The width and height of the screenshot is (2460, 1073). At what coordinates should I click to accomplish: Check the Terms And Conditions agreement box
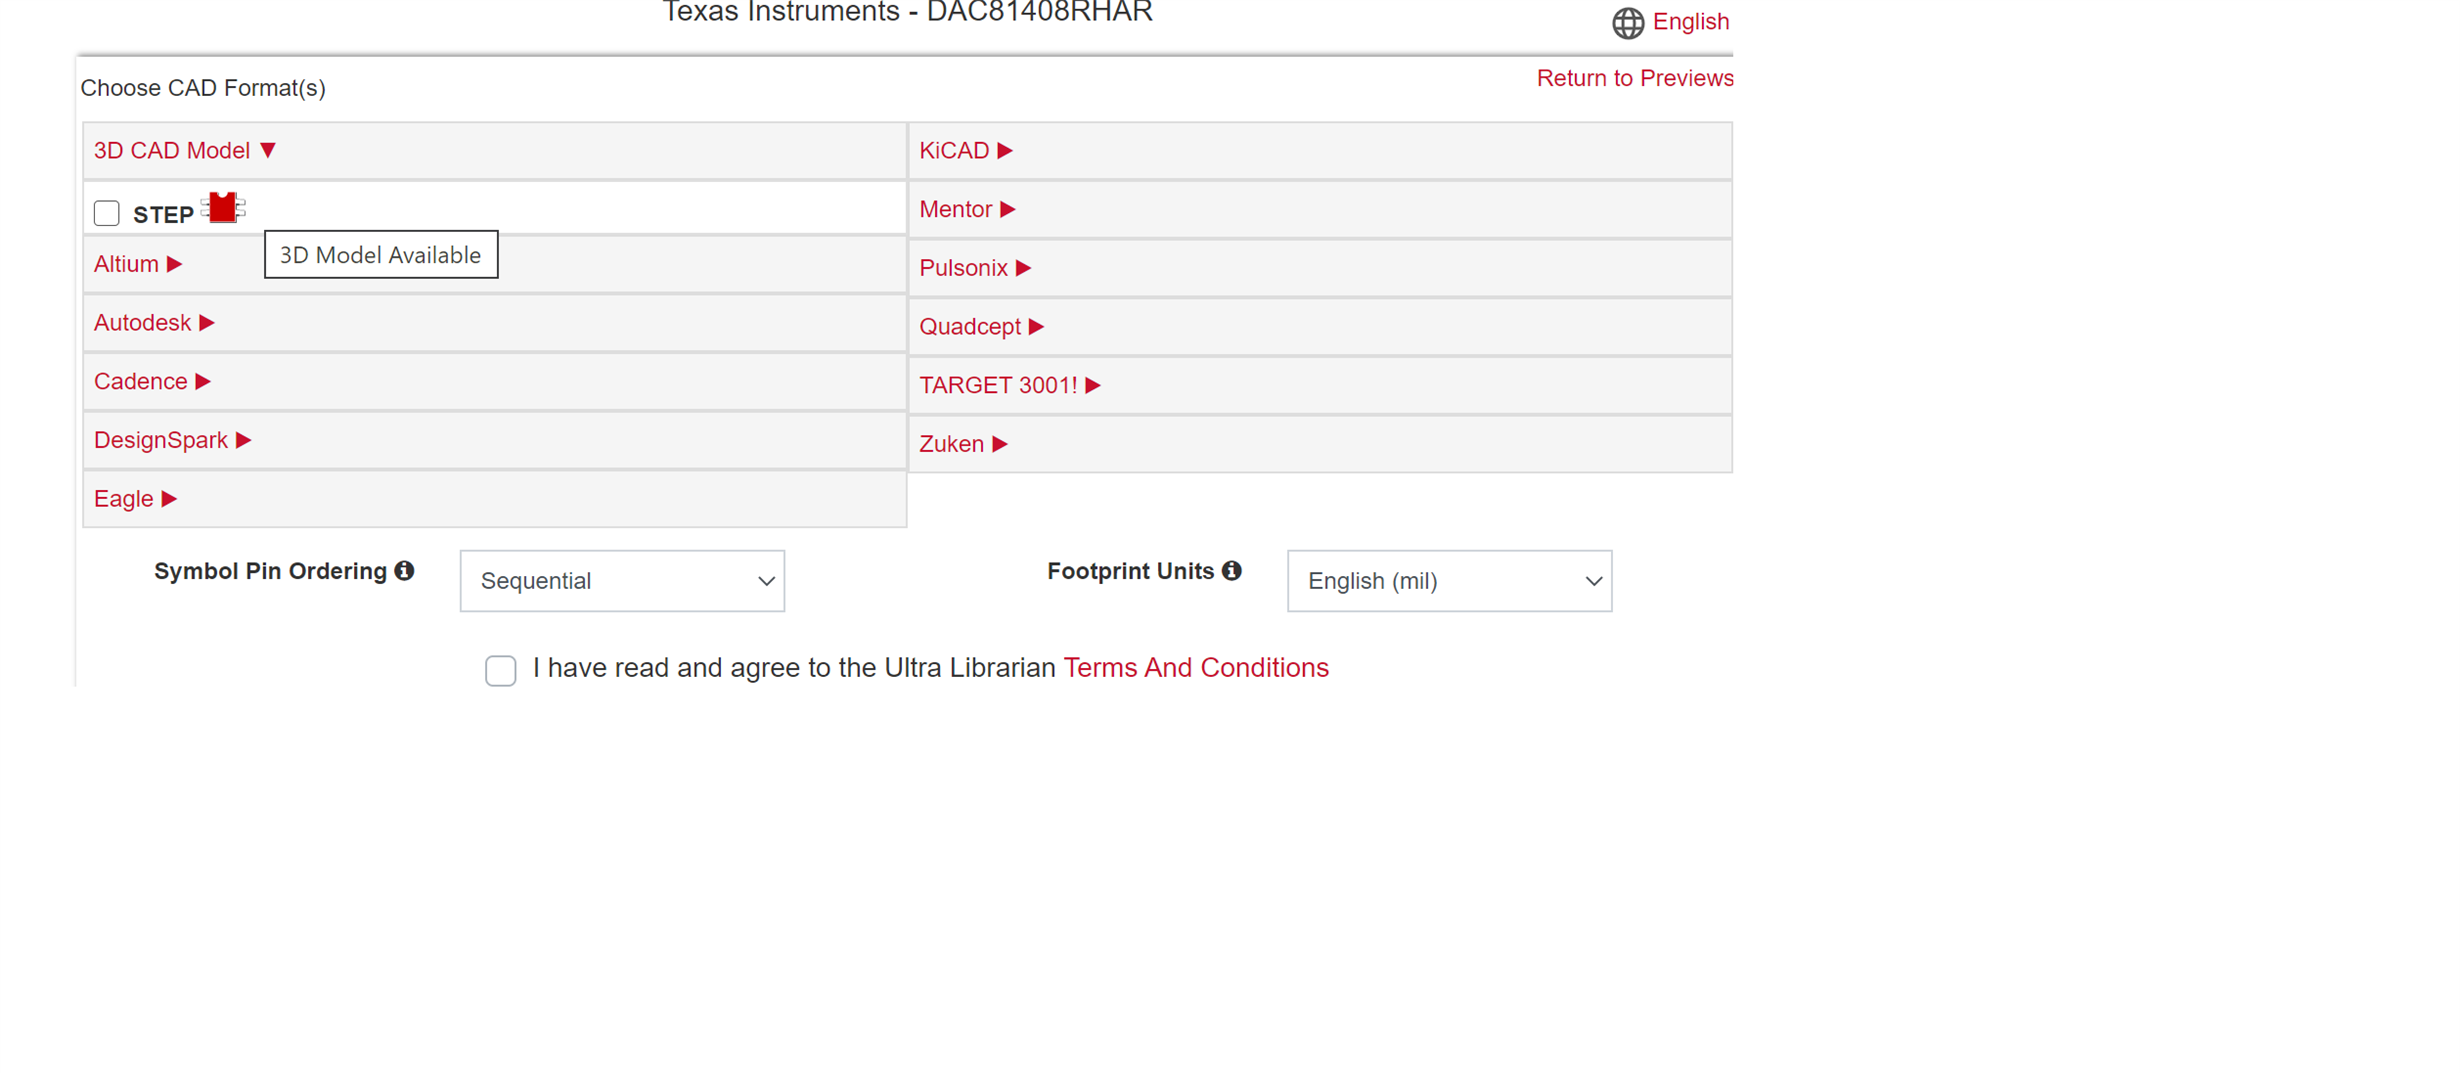pos(501,670)
